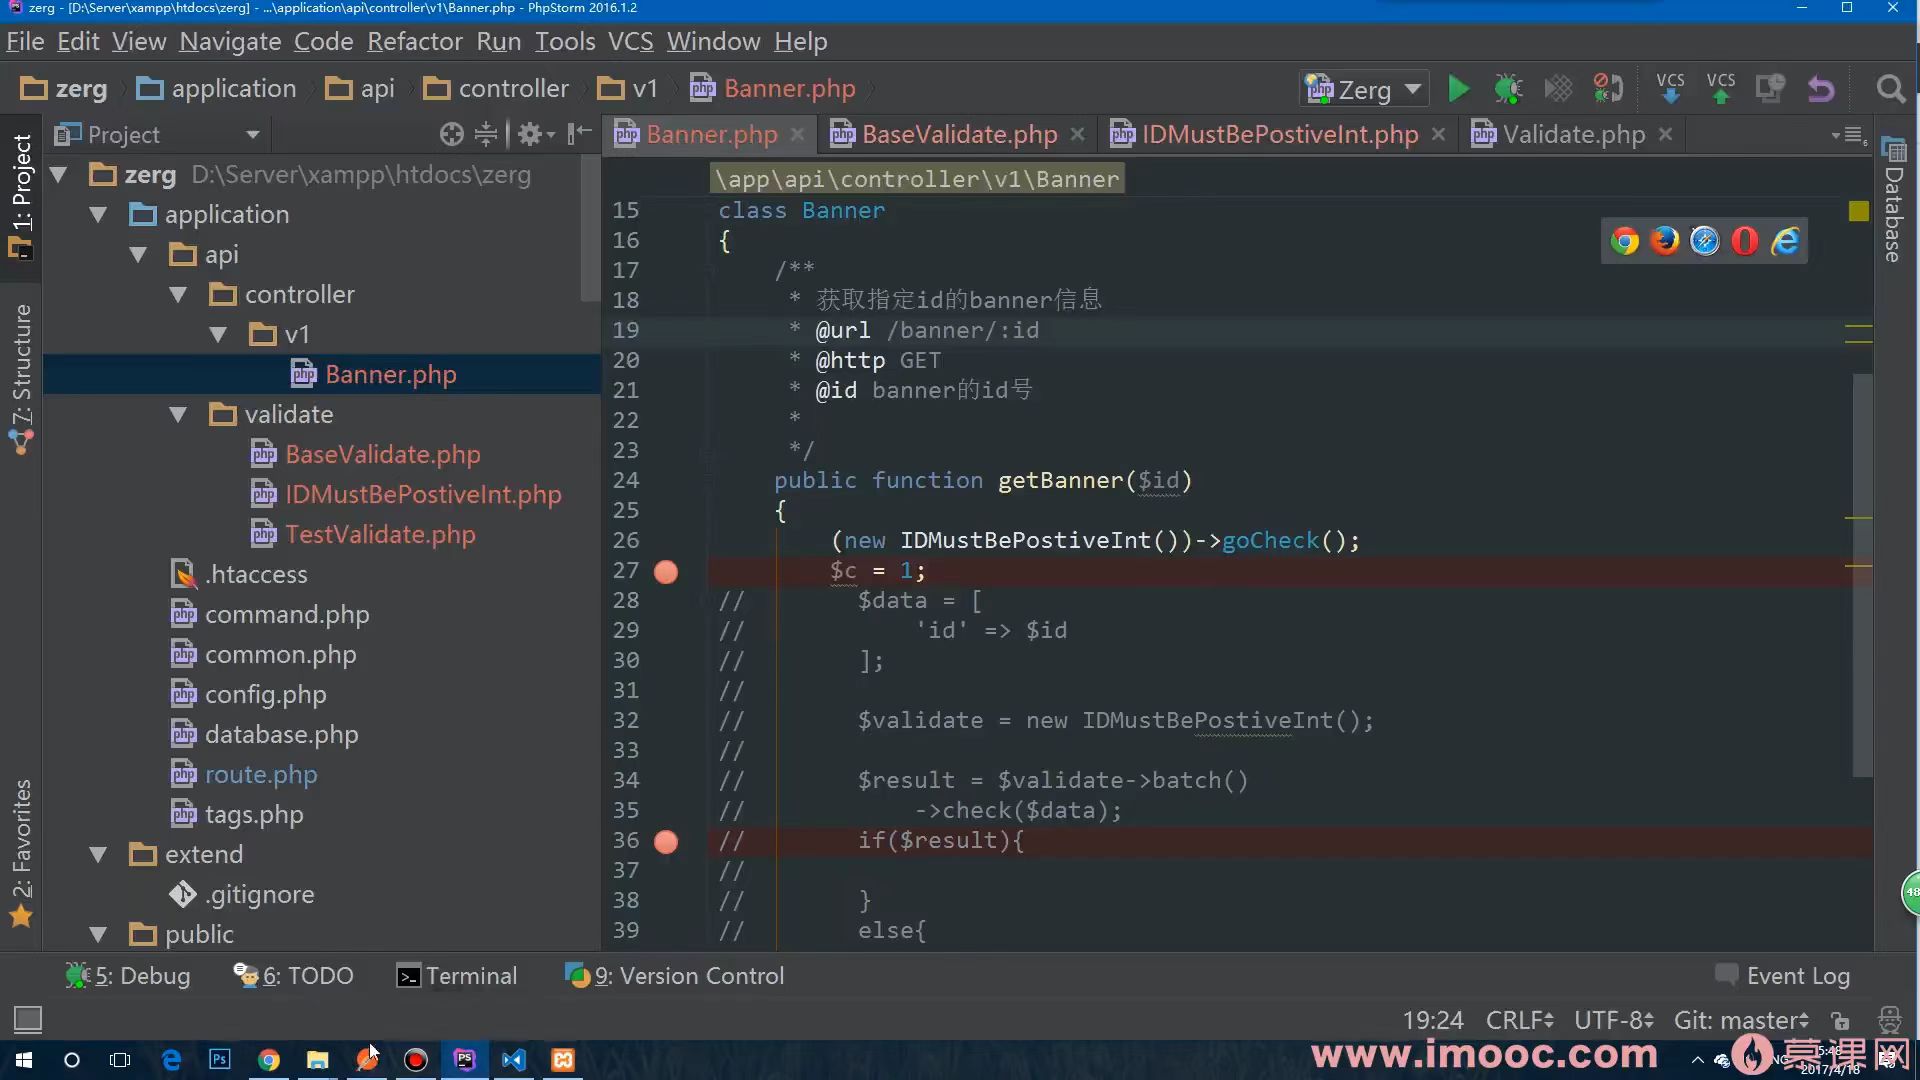The width and height of the screenshot is (1920, 1080).
Task: Select route.php in project tree
Action: [261, 775]
